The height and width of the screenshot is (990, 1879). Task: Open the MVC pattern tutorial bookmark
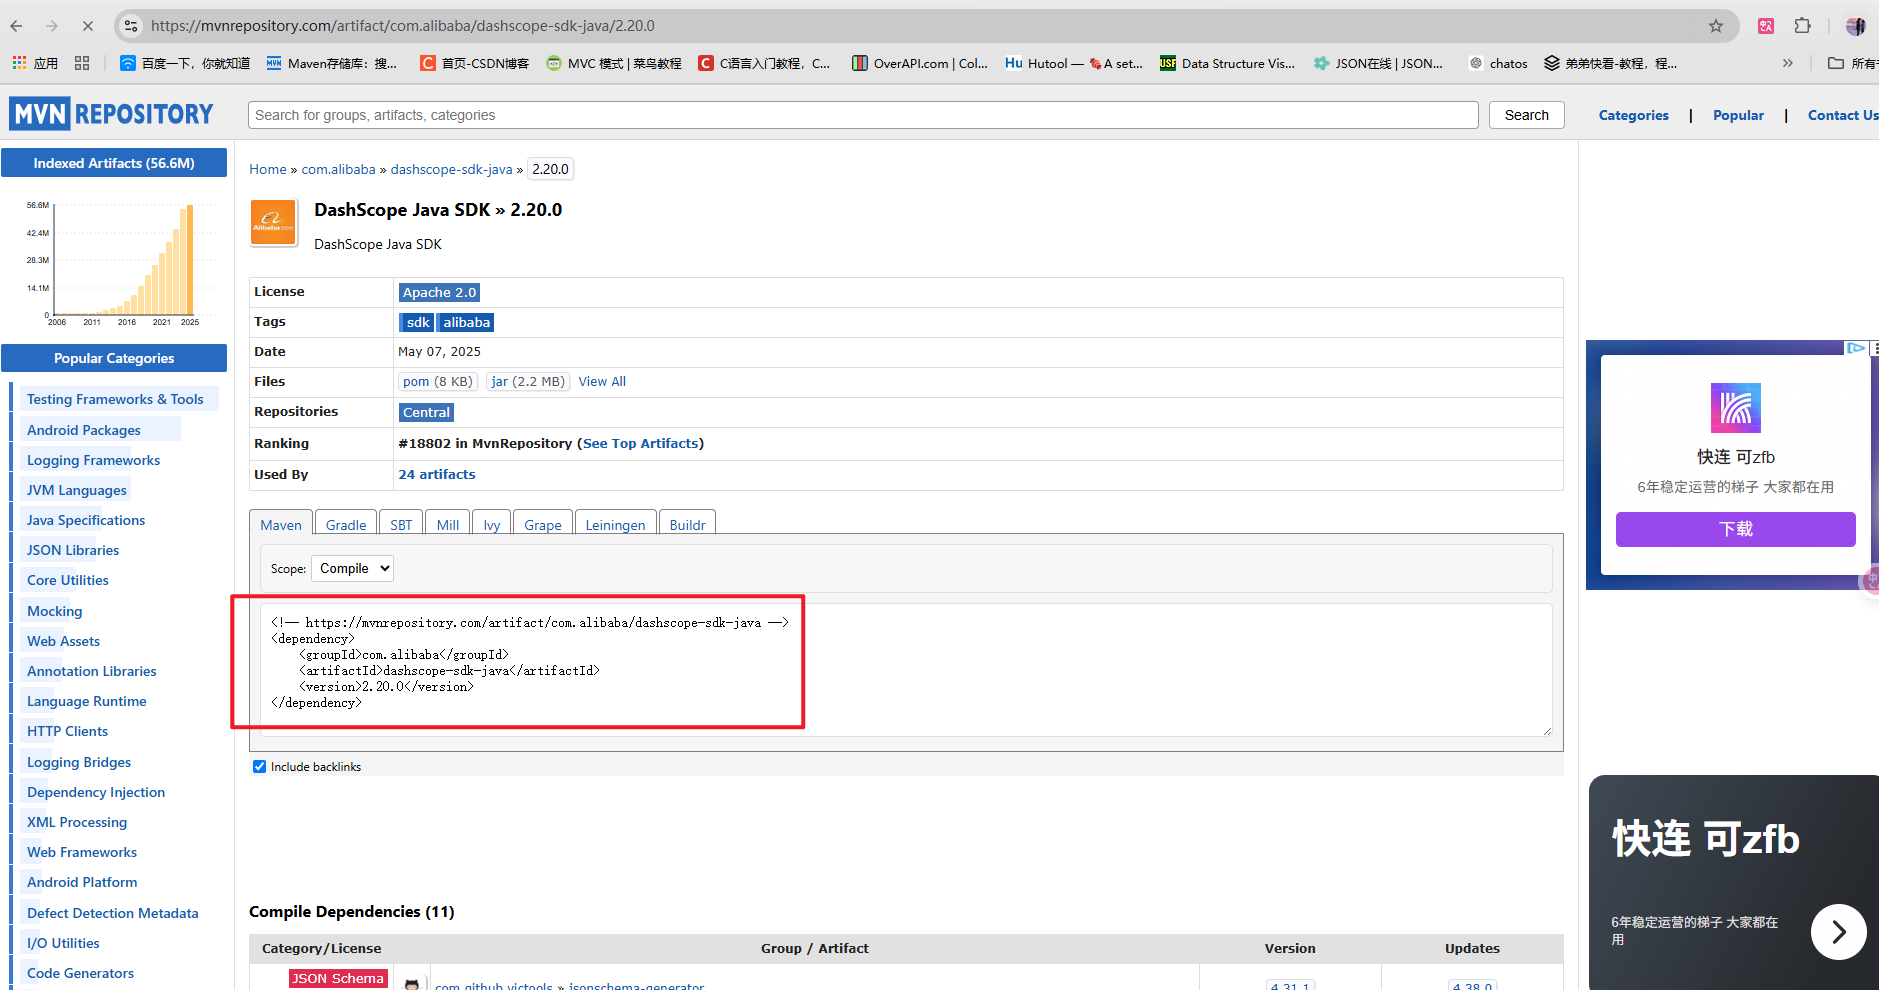614,63
